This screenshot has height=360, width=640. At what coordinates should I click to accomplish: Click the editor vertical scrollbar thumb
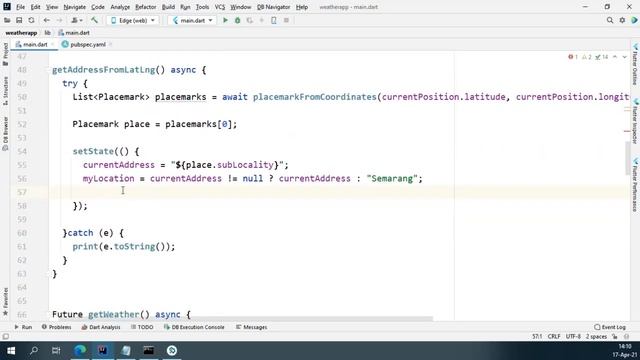click(627, 158)
